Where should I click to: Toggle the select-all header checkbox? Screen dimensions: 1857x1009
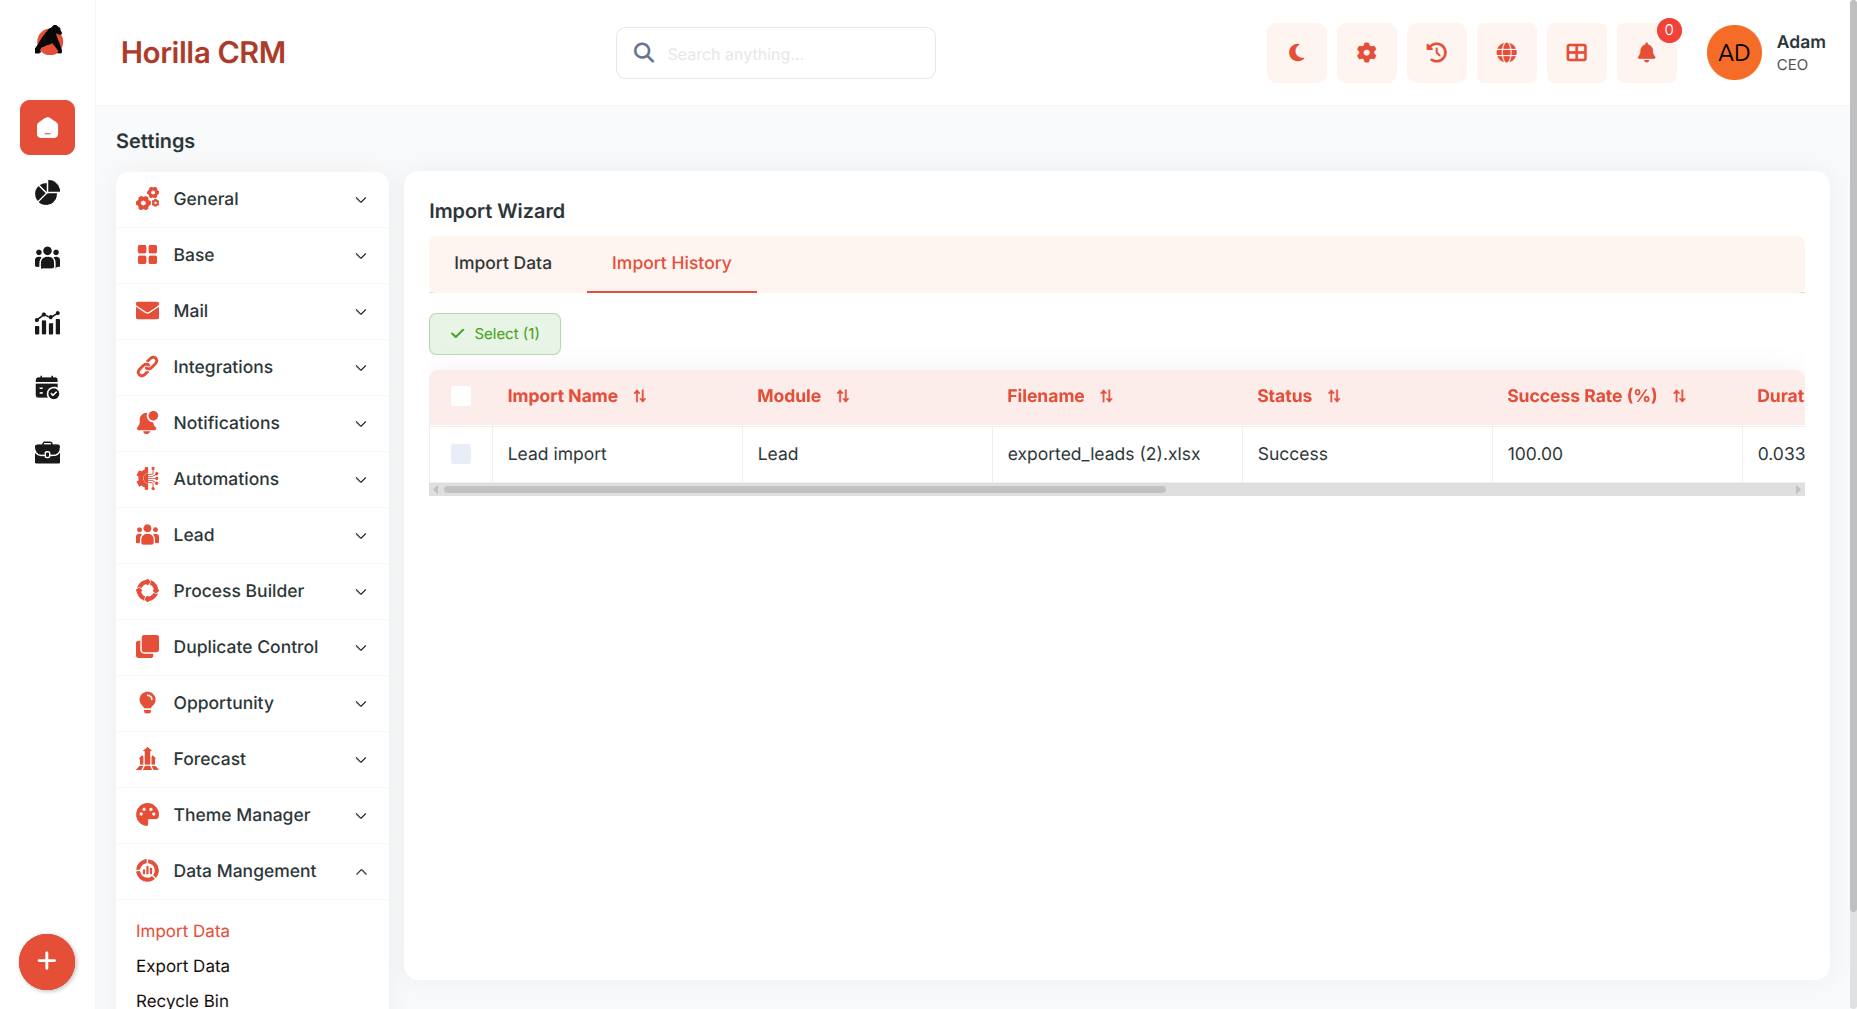coord(461,396)
